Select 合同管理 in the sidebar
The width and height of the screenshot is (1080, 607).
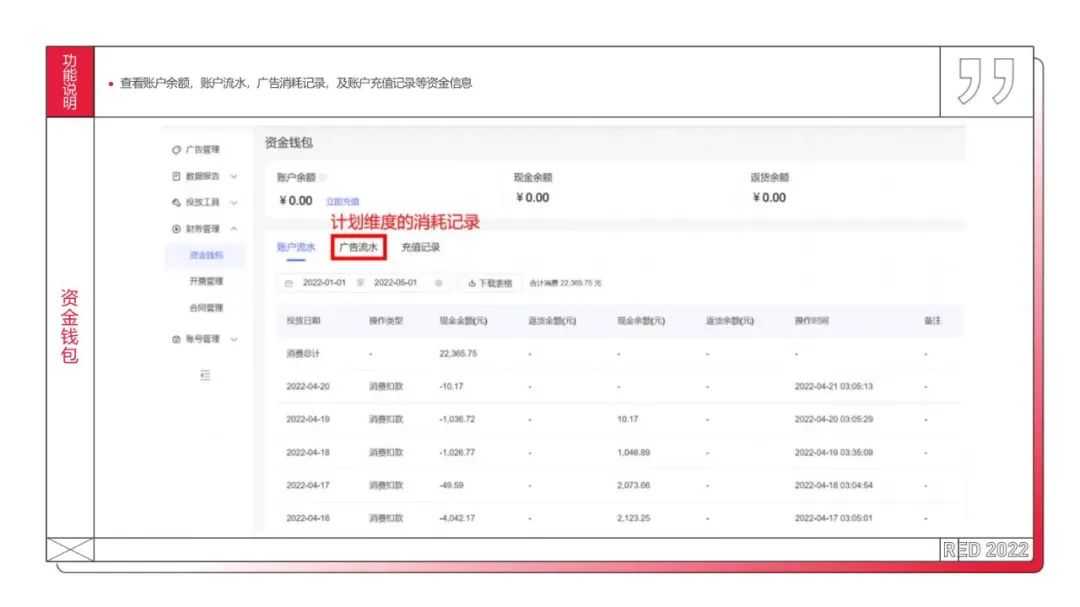206,308
